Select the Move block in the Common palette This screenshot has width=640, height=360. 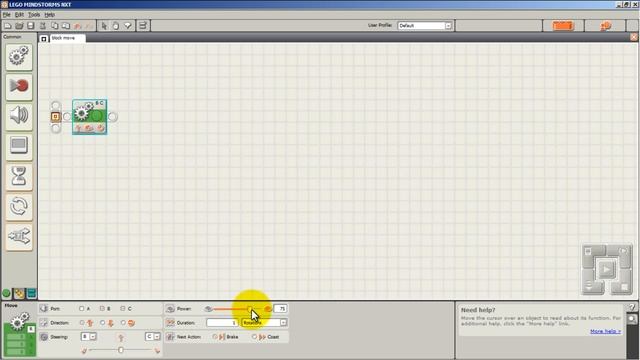pos(19,57)
